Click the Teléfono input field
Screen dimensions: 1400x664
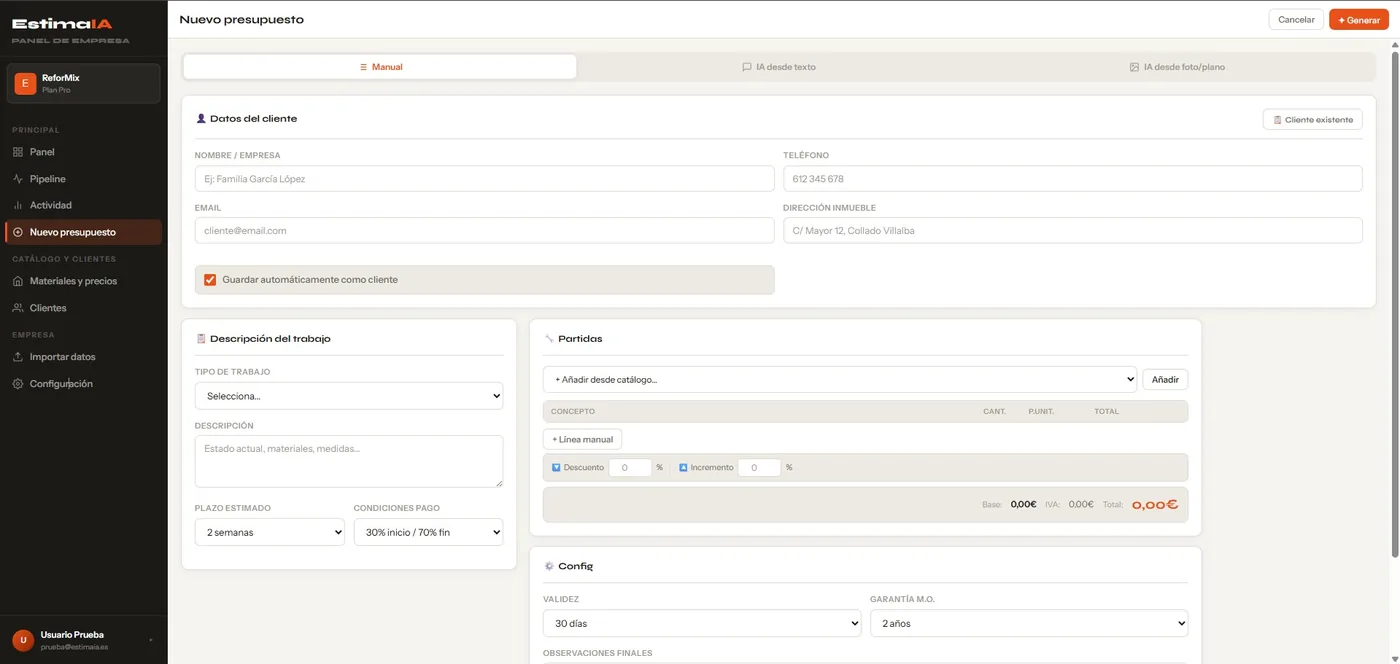(x=1073, y=179)
